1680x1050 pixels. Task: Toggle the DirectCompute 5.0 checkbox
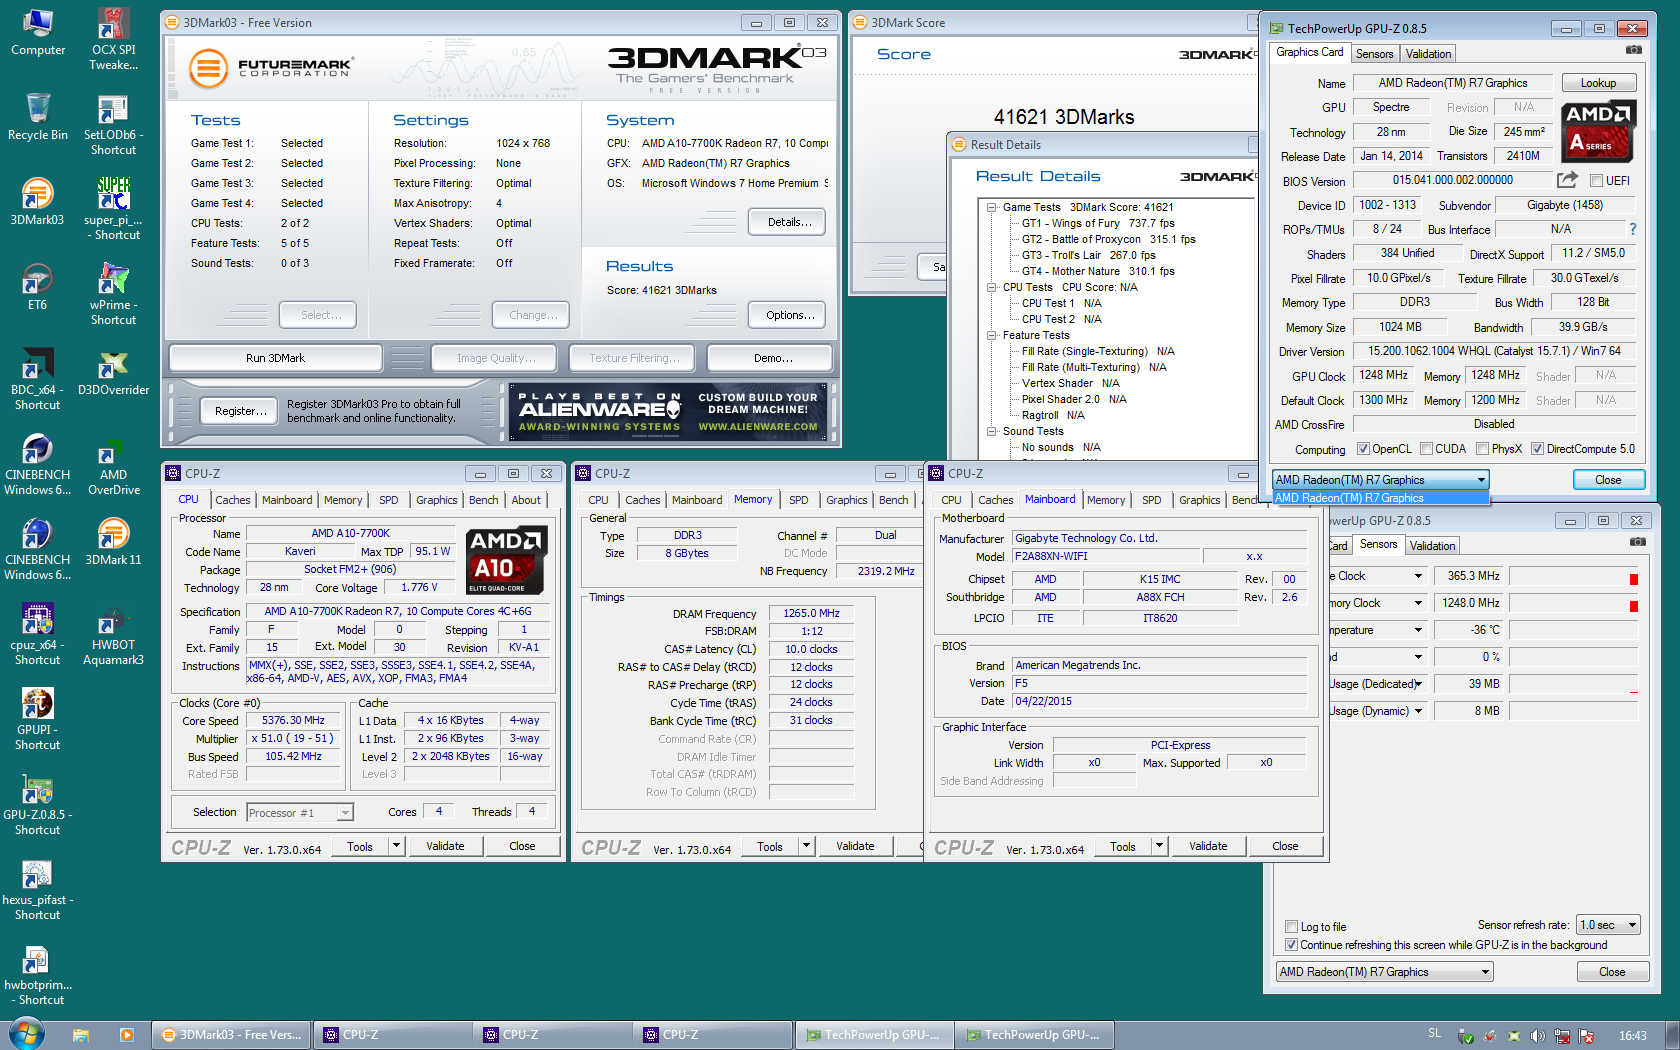click(1537, 449)
